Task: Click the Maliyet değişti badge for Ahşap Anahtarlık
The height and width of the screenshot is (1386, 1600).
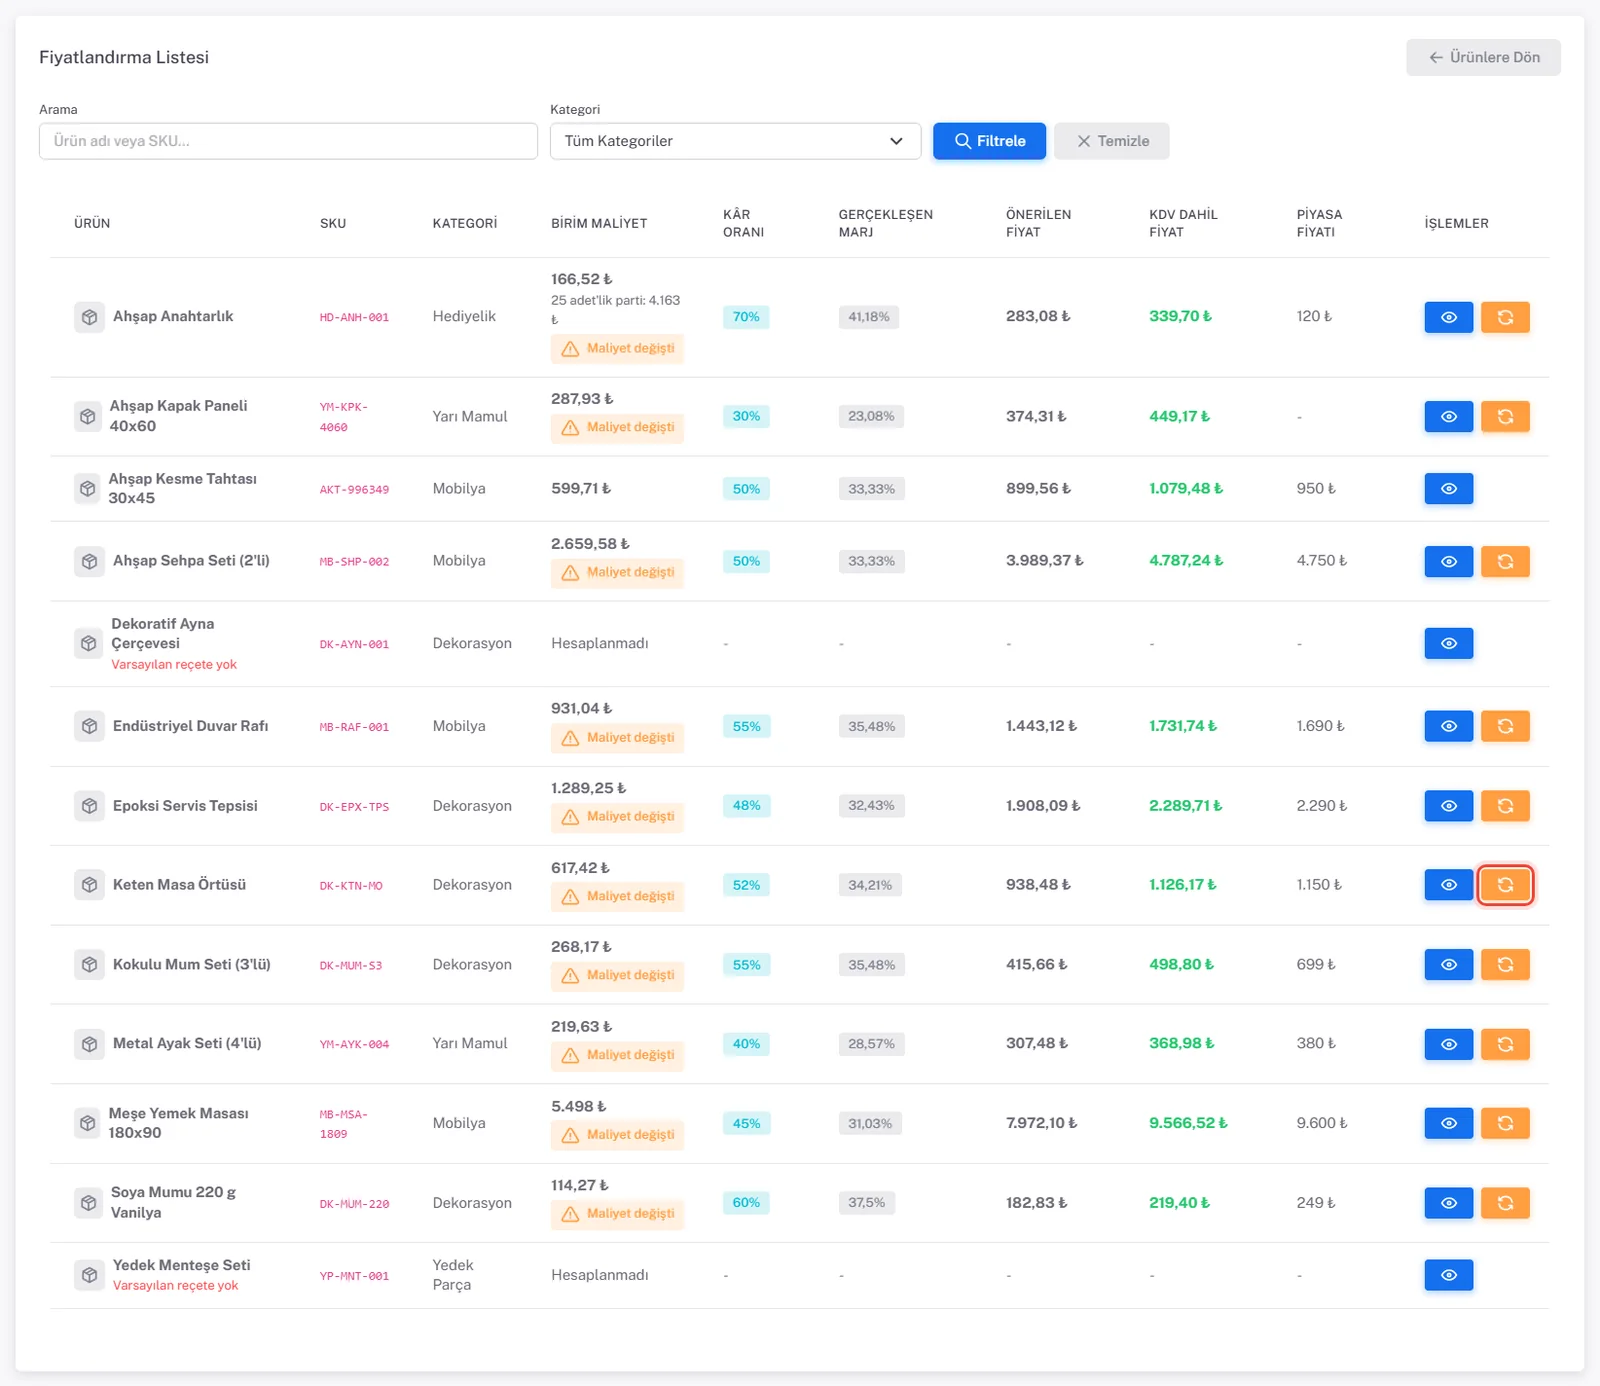Action: [x=617, y=348]
